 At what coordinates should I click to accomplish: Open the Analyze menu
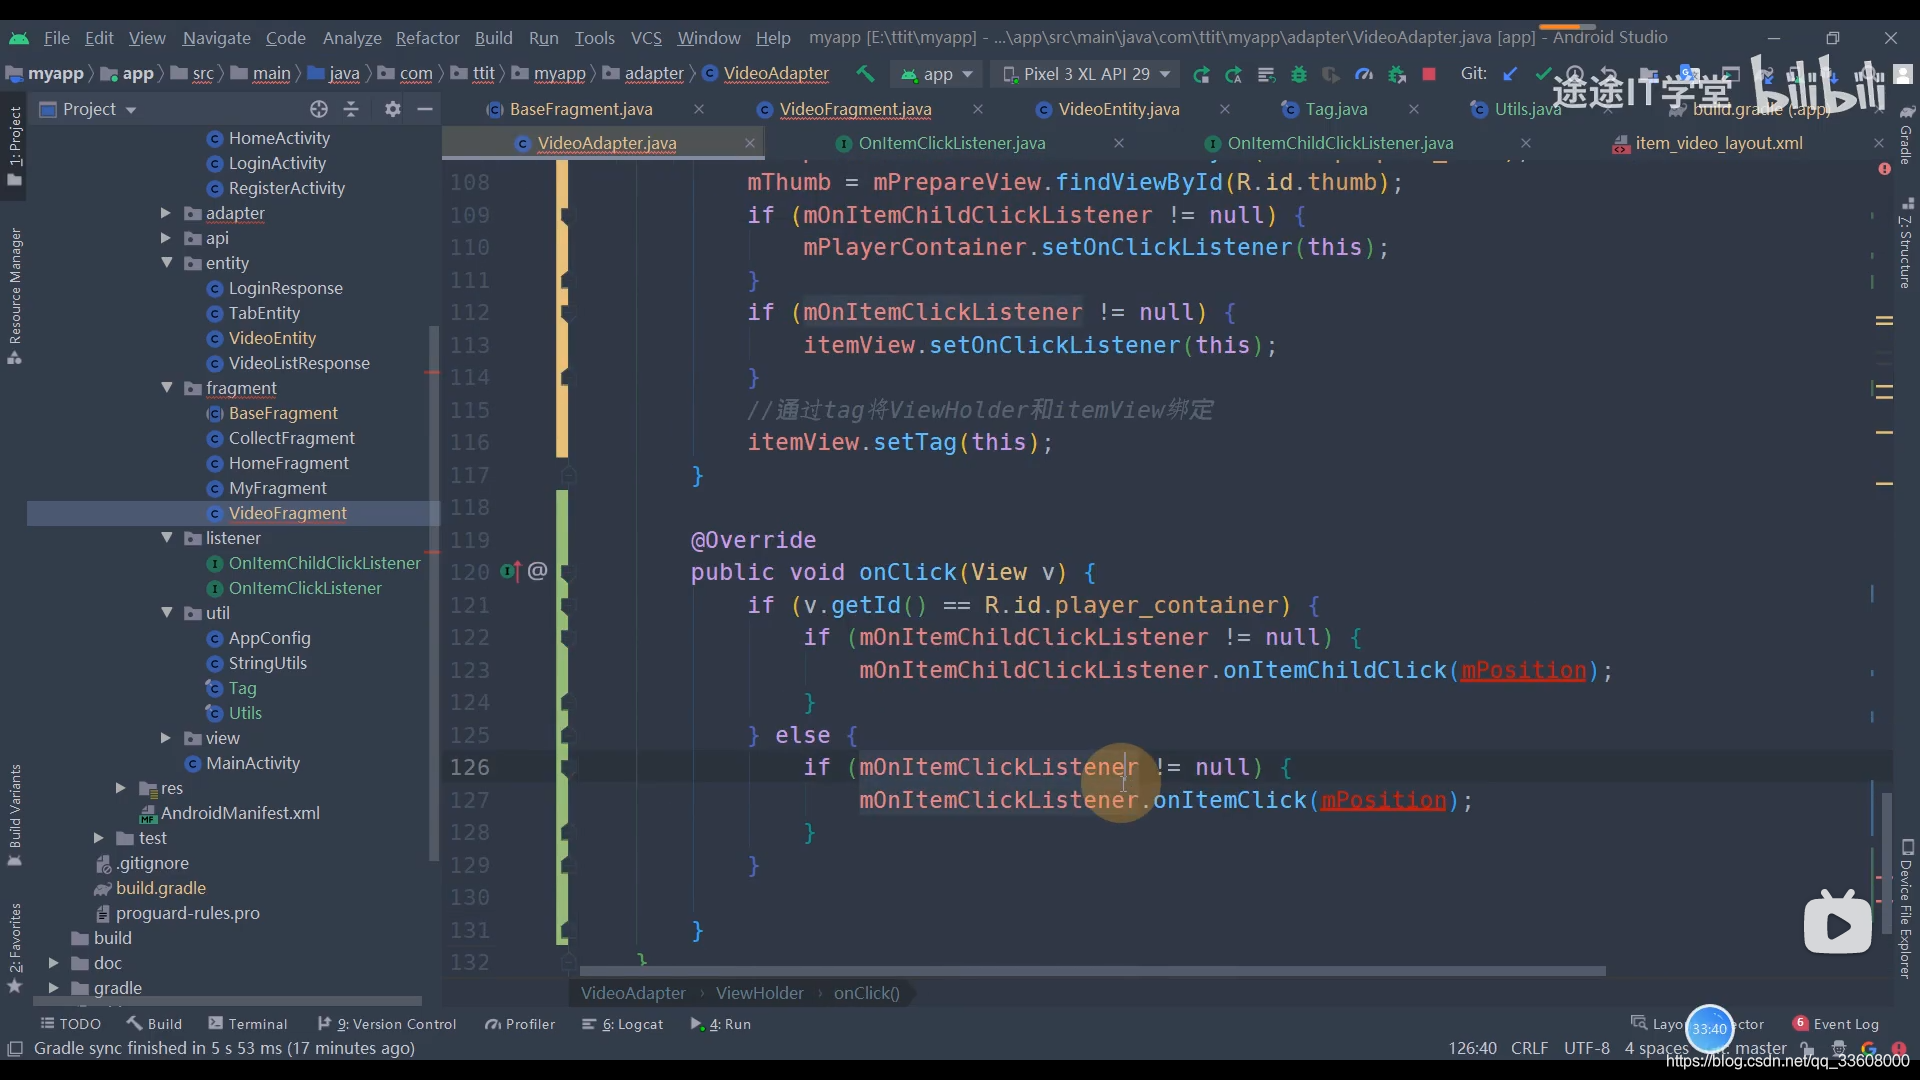(352, 37)
